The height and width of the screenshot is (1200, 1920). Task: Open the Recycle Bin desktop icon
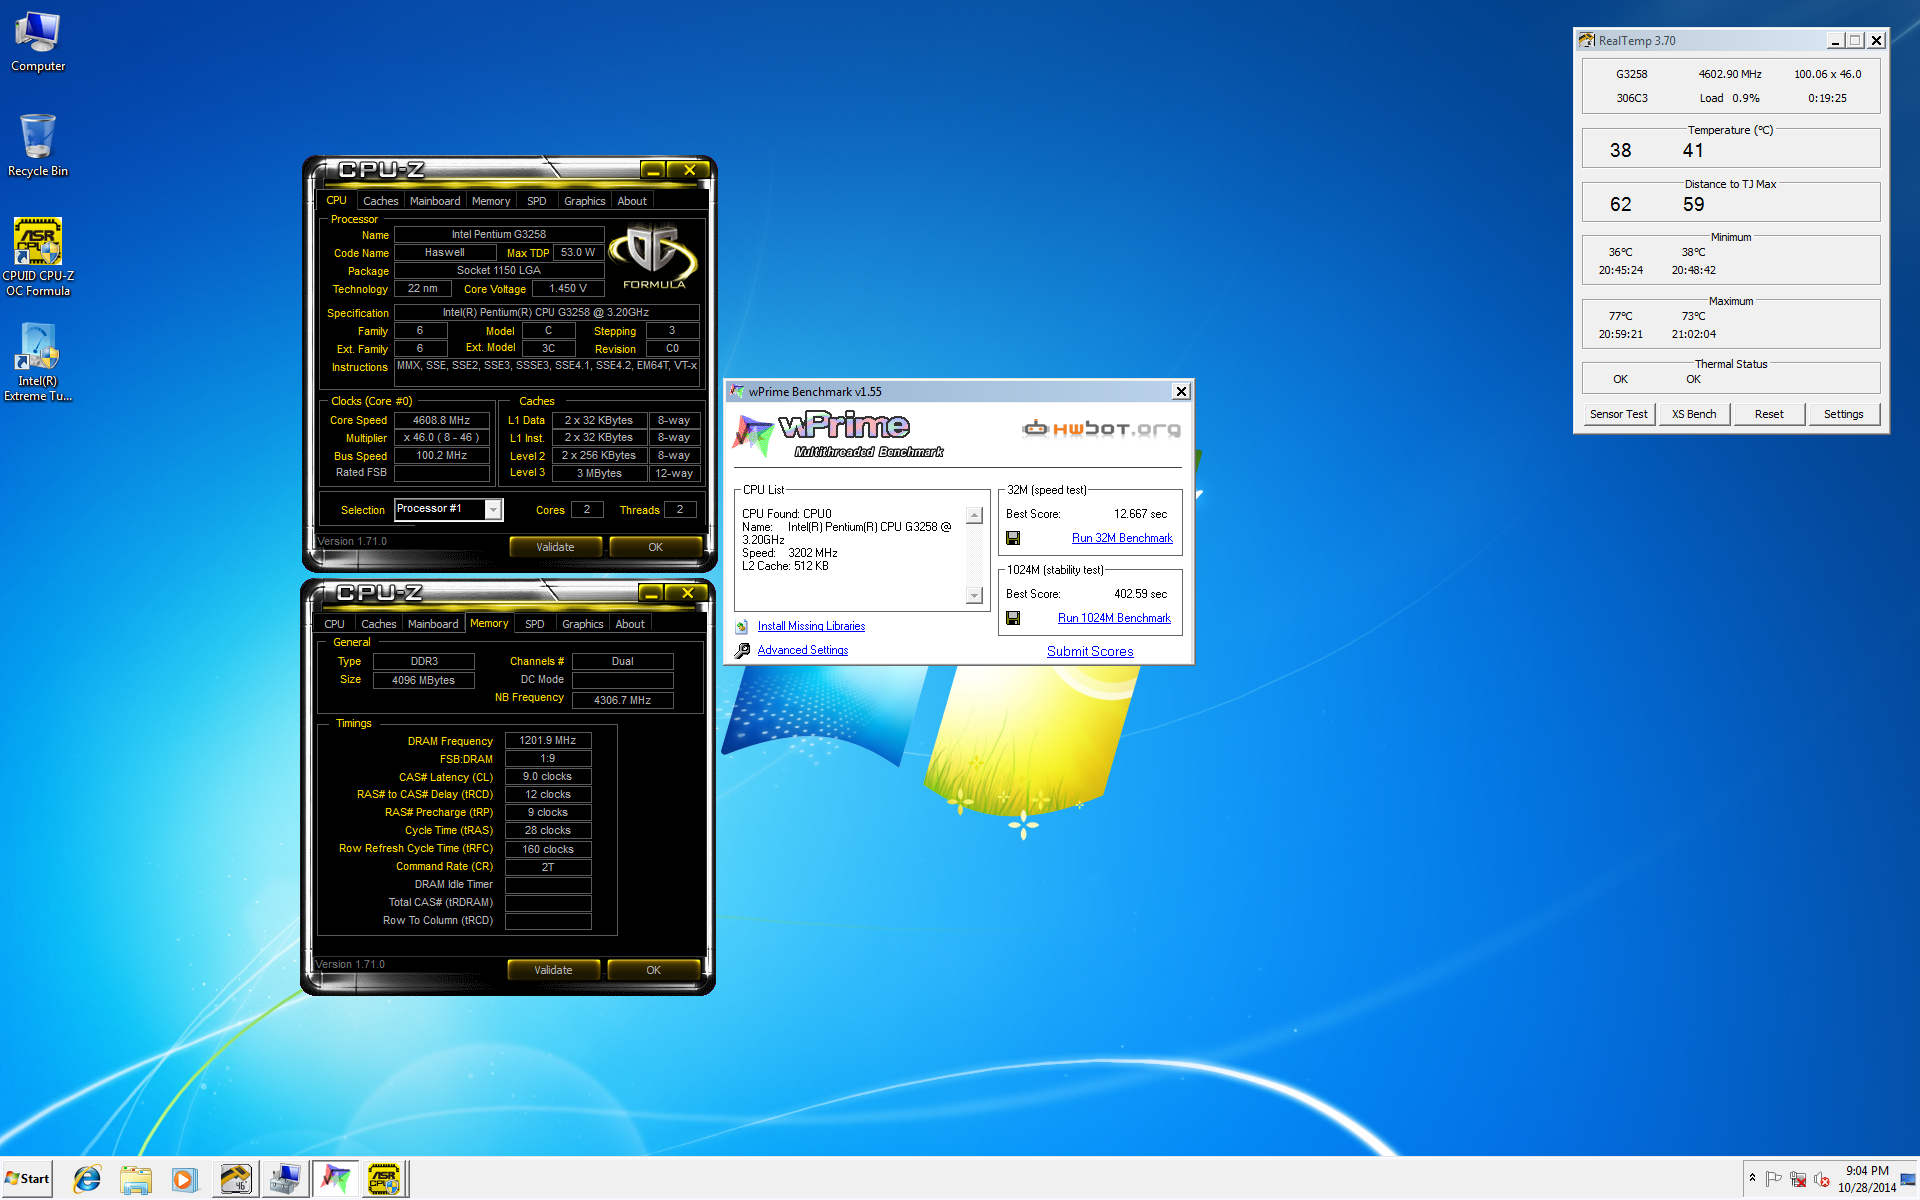(38, 146)
